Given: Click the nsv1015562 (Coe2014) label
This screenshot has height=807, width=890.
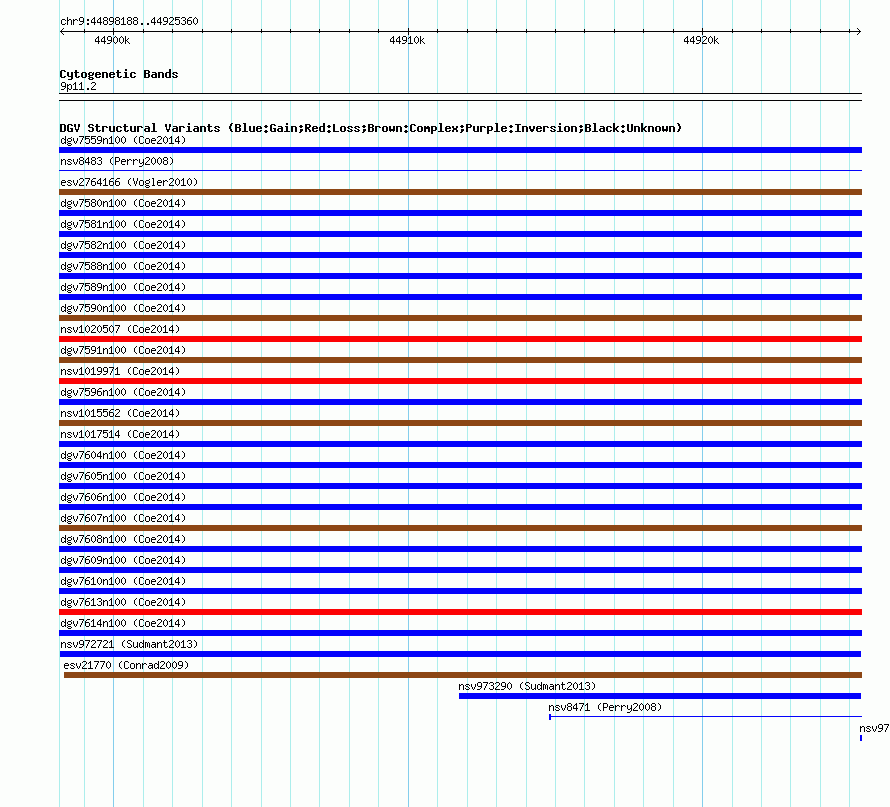Looking at the screenshot, I should (120, 413).
